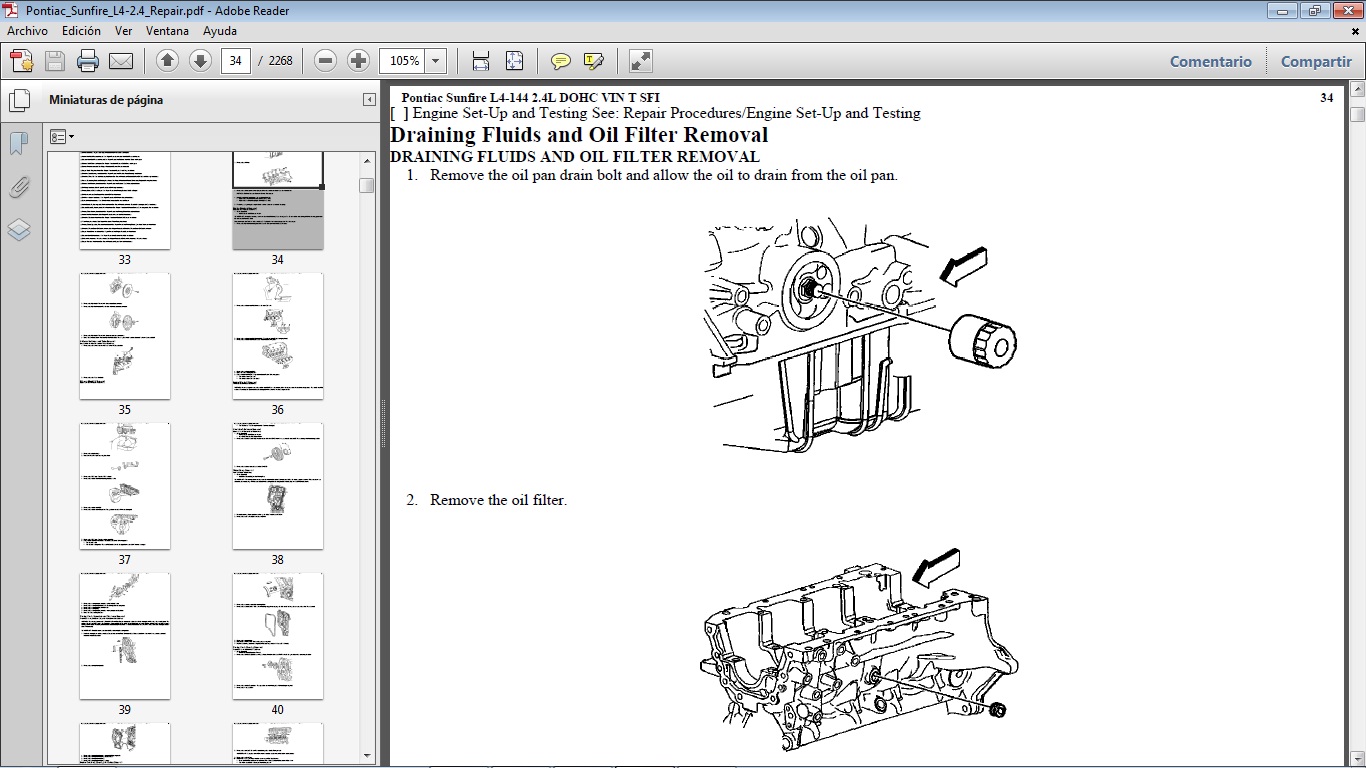Go to the previous page with the up arrow

[x=168, y=61]
